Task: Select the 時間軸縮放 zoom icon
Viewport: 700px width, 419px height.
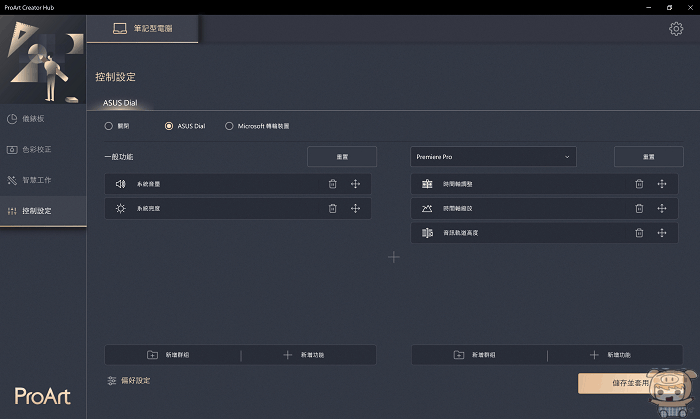Action: click(427, 208)
